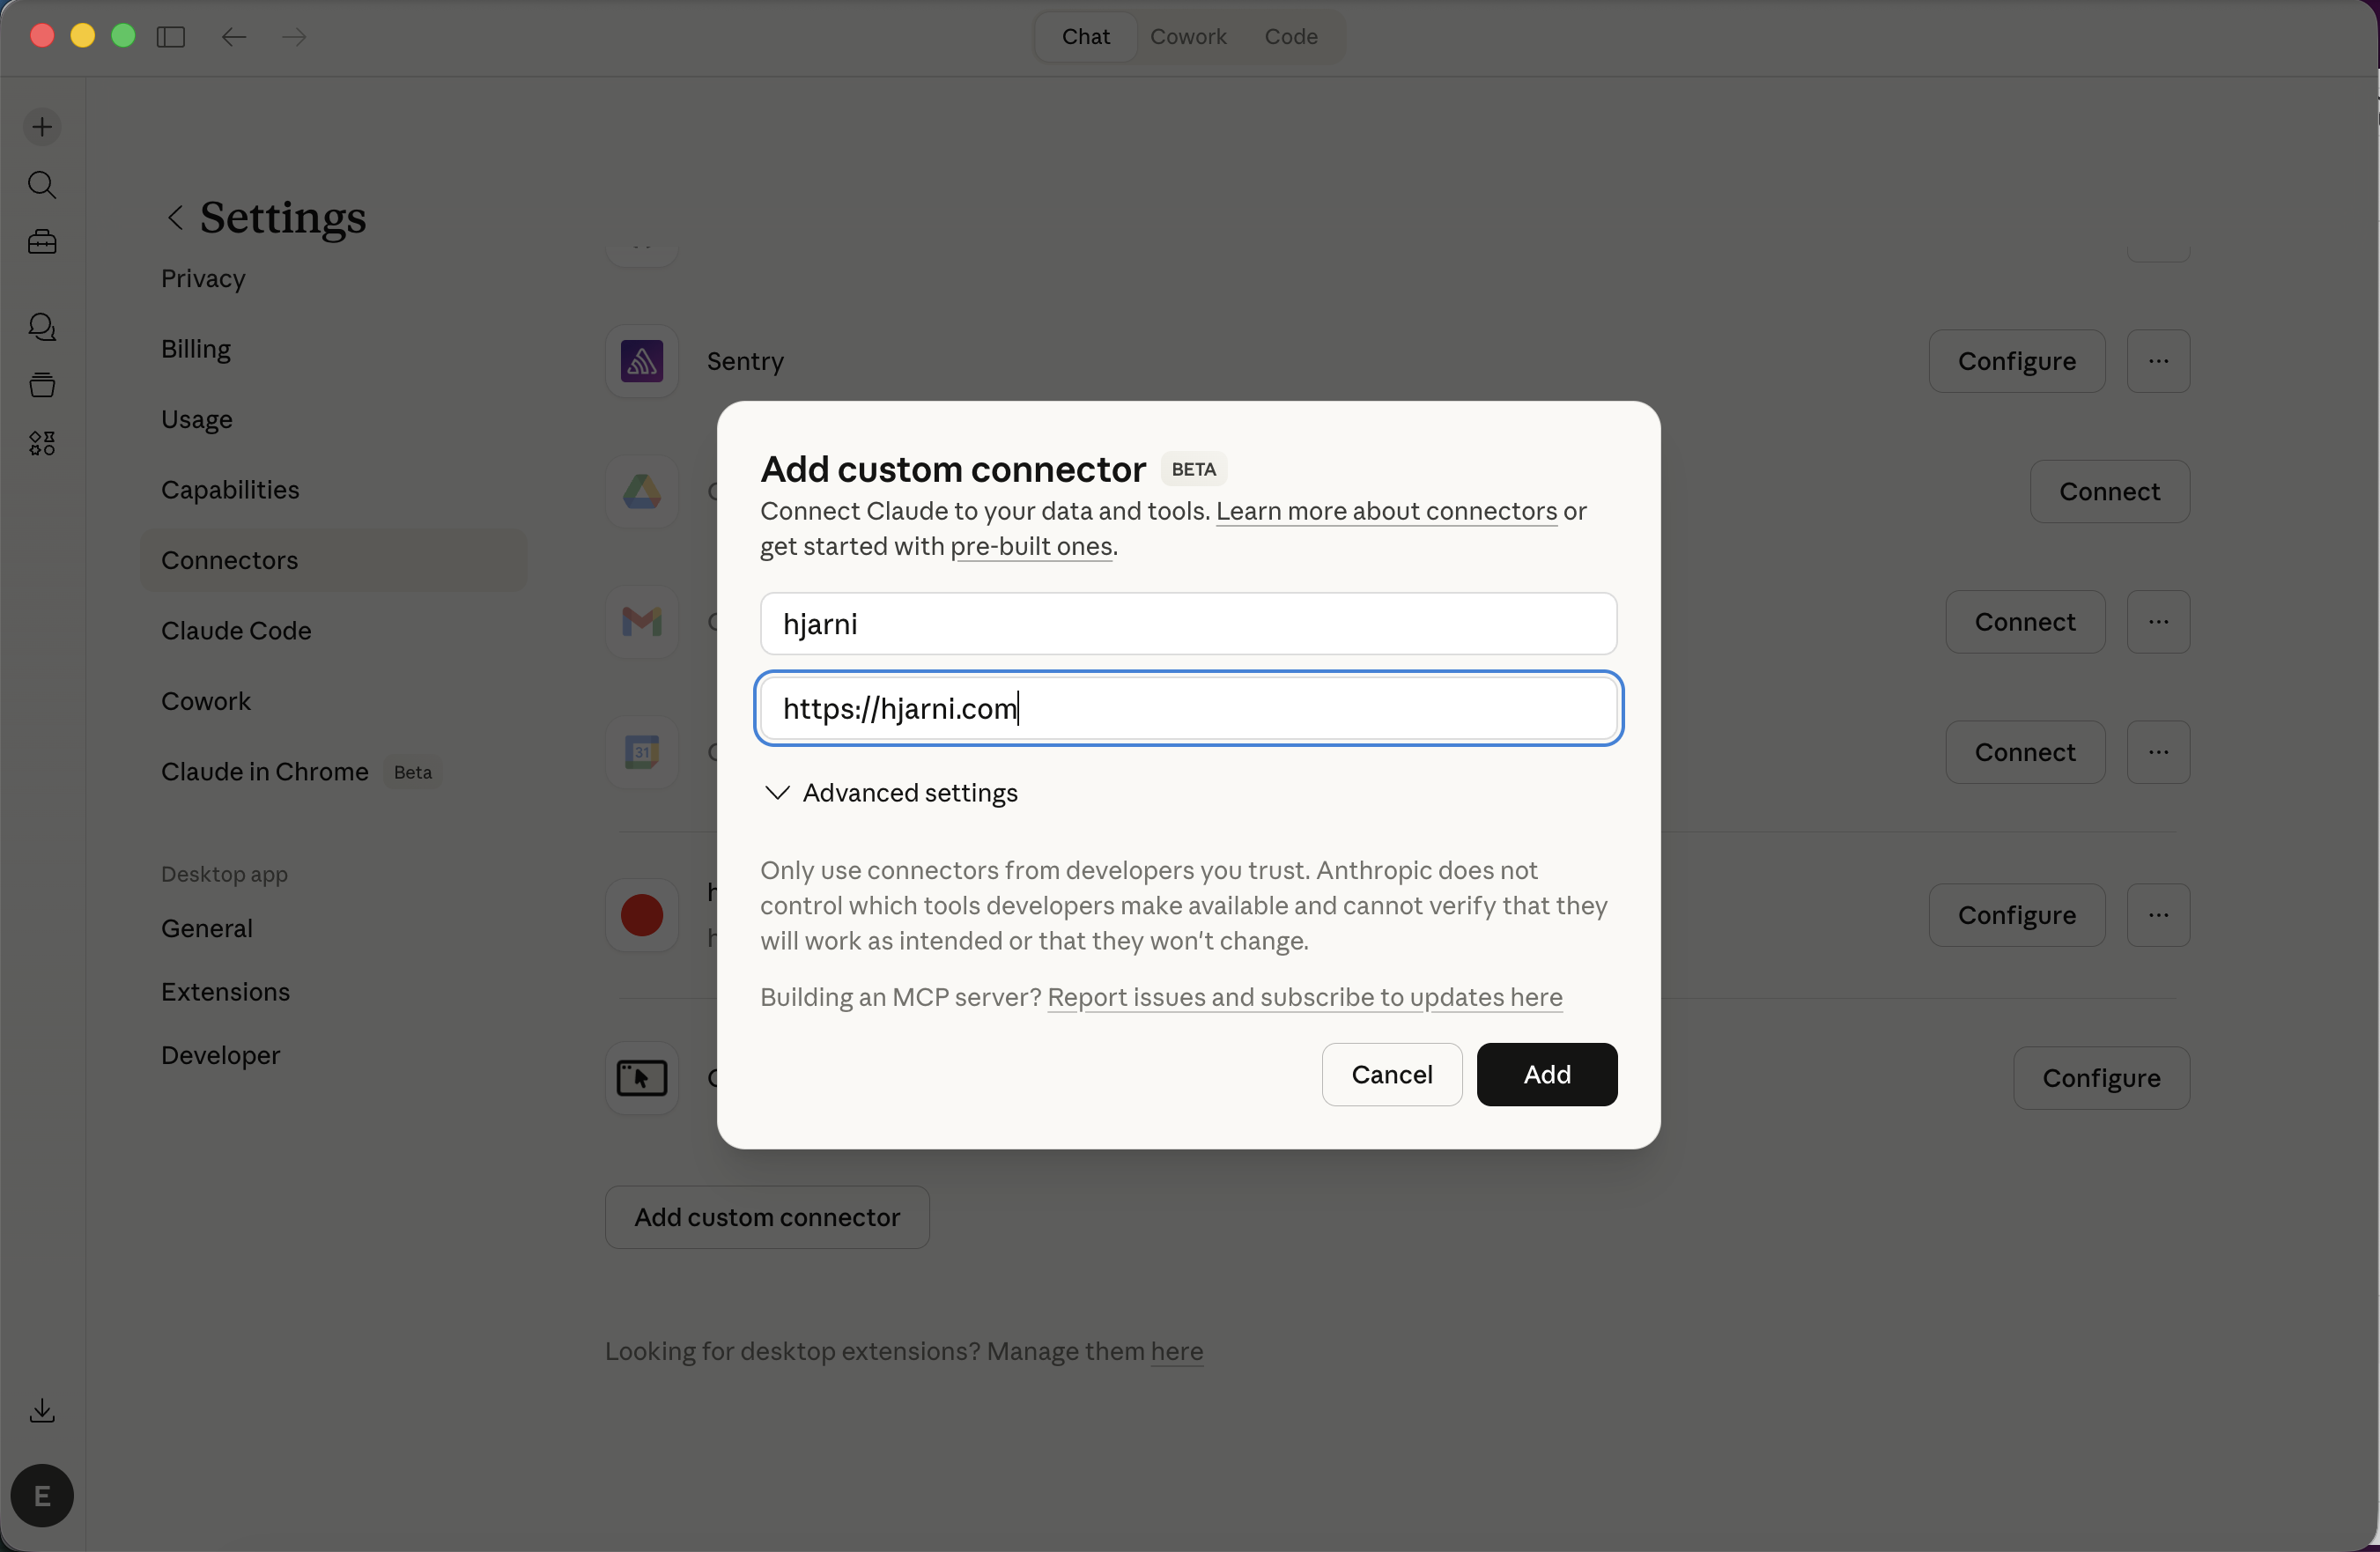Switch to the Cowork tab
The width and height of the screenshot is (2380, 1552).
point(1188,36)
